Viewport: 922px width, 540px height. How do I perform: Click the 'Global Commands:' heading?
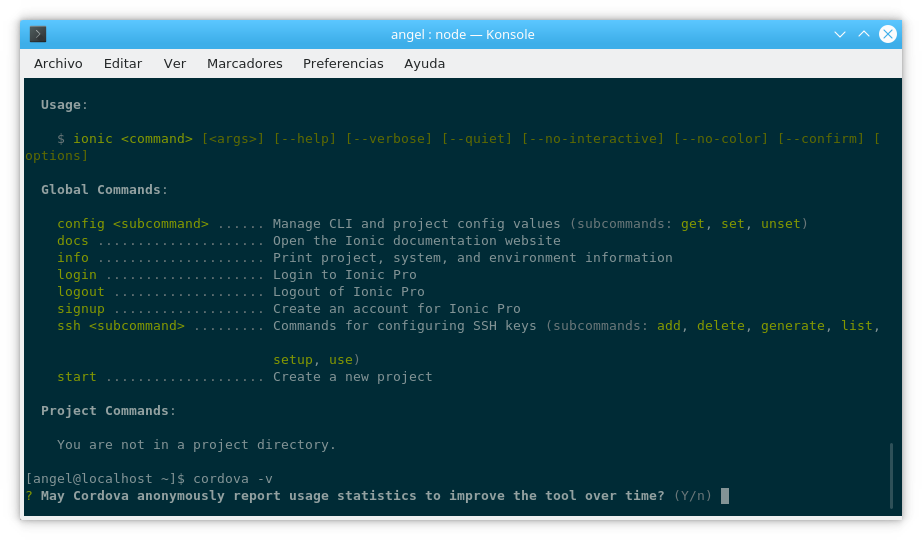tap(104, 189)
